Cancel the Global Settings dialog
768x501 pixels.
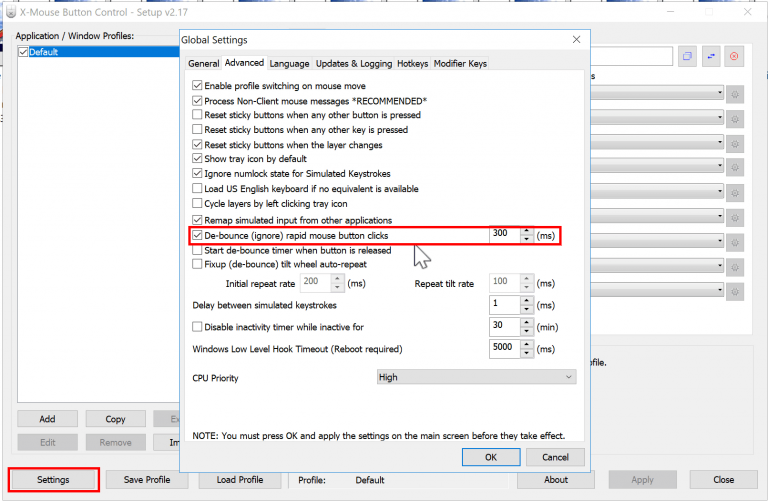point(555,457)
